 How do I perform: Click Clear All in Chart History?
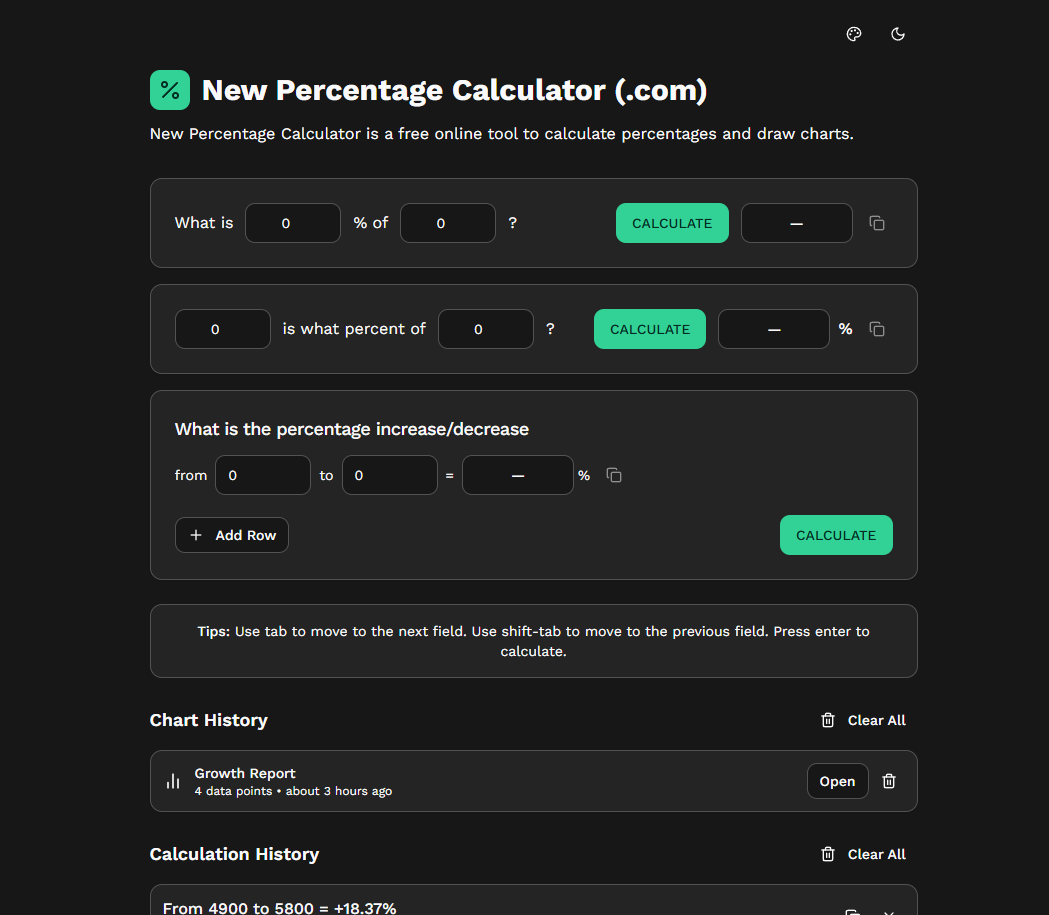pyautogui.click(x=877, y=719)
